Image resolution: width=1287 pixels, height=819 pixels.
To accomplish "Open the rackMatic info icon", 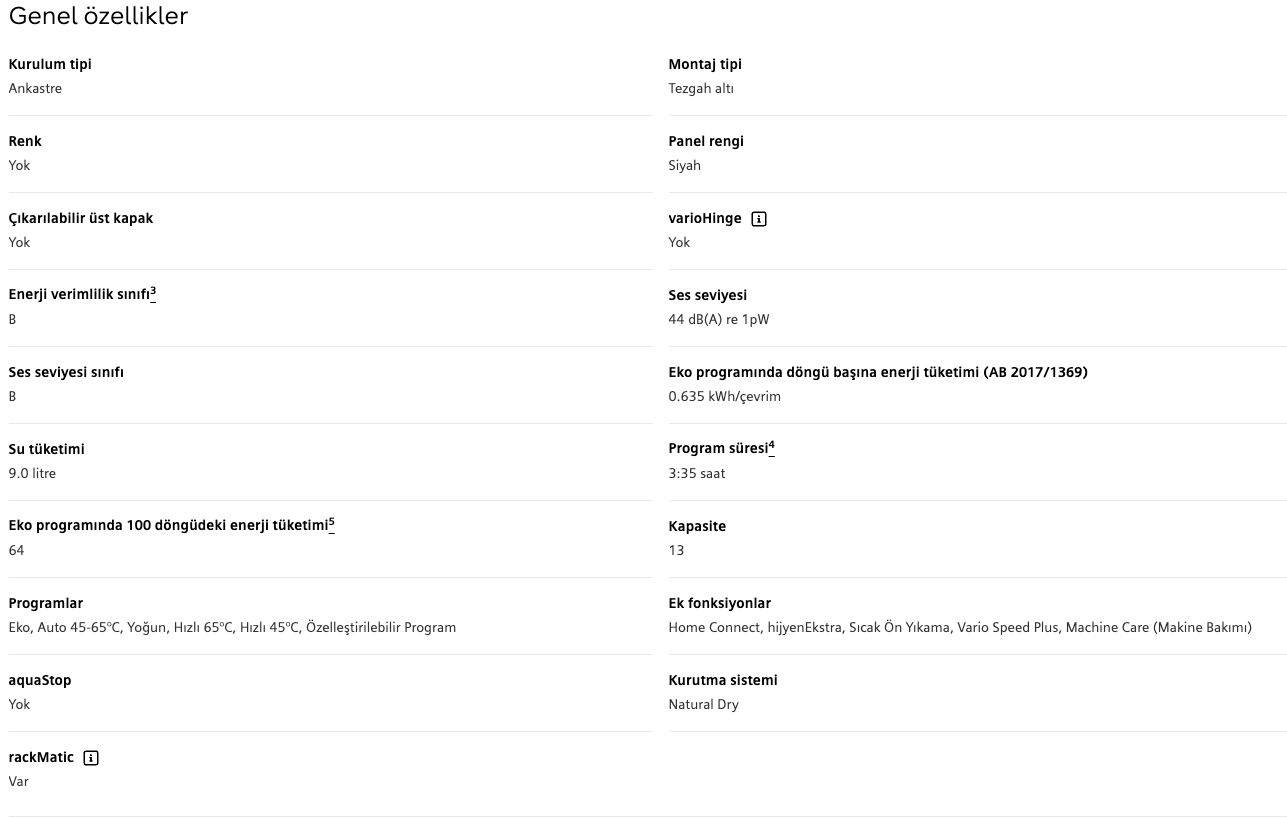I will point(91,758).
